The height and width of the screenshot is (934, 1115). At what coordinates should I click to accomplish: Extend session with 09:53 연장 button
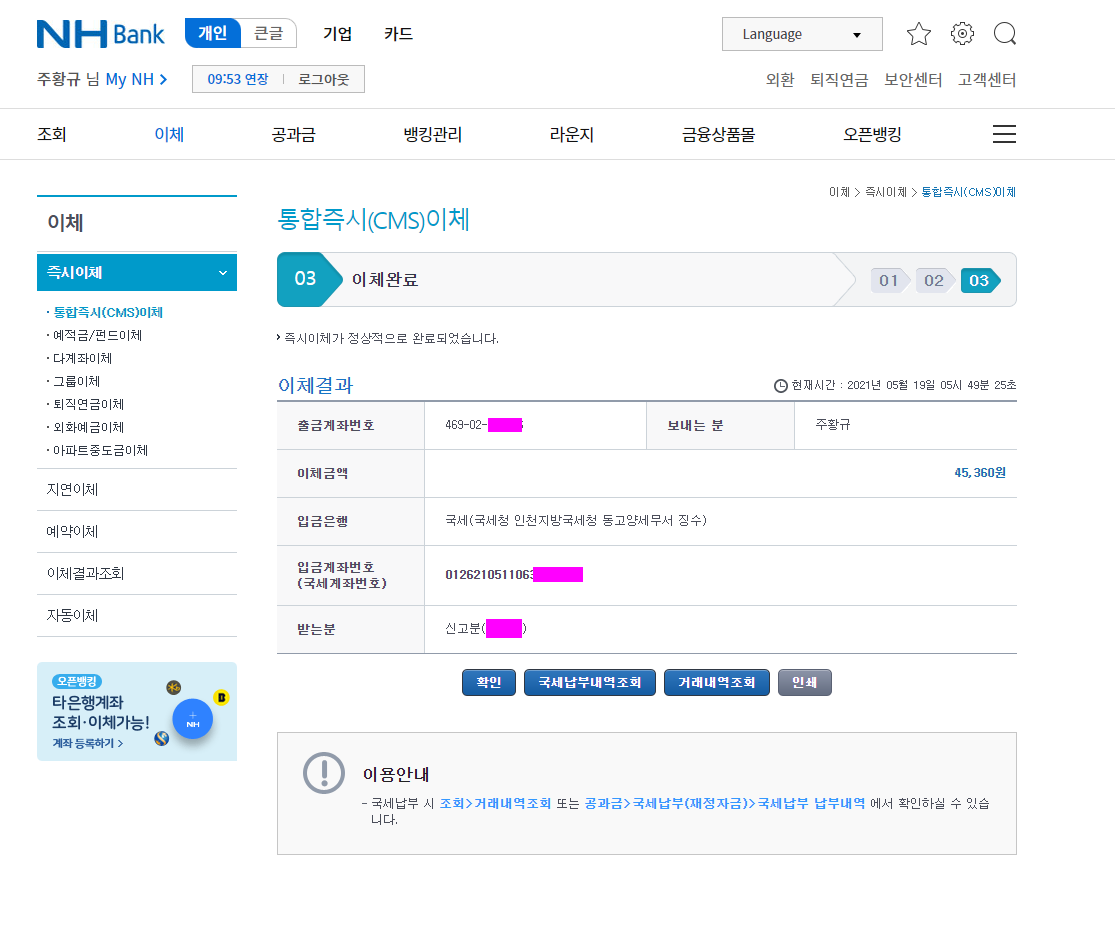238,79
